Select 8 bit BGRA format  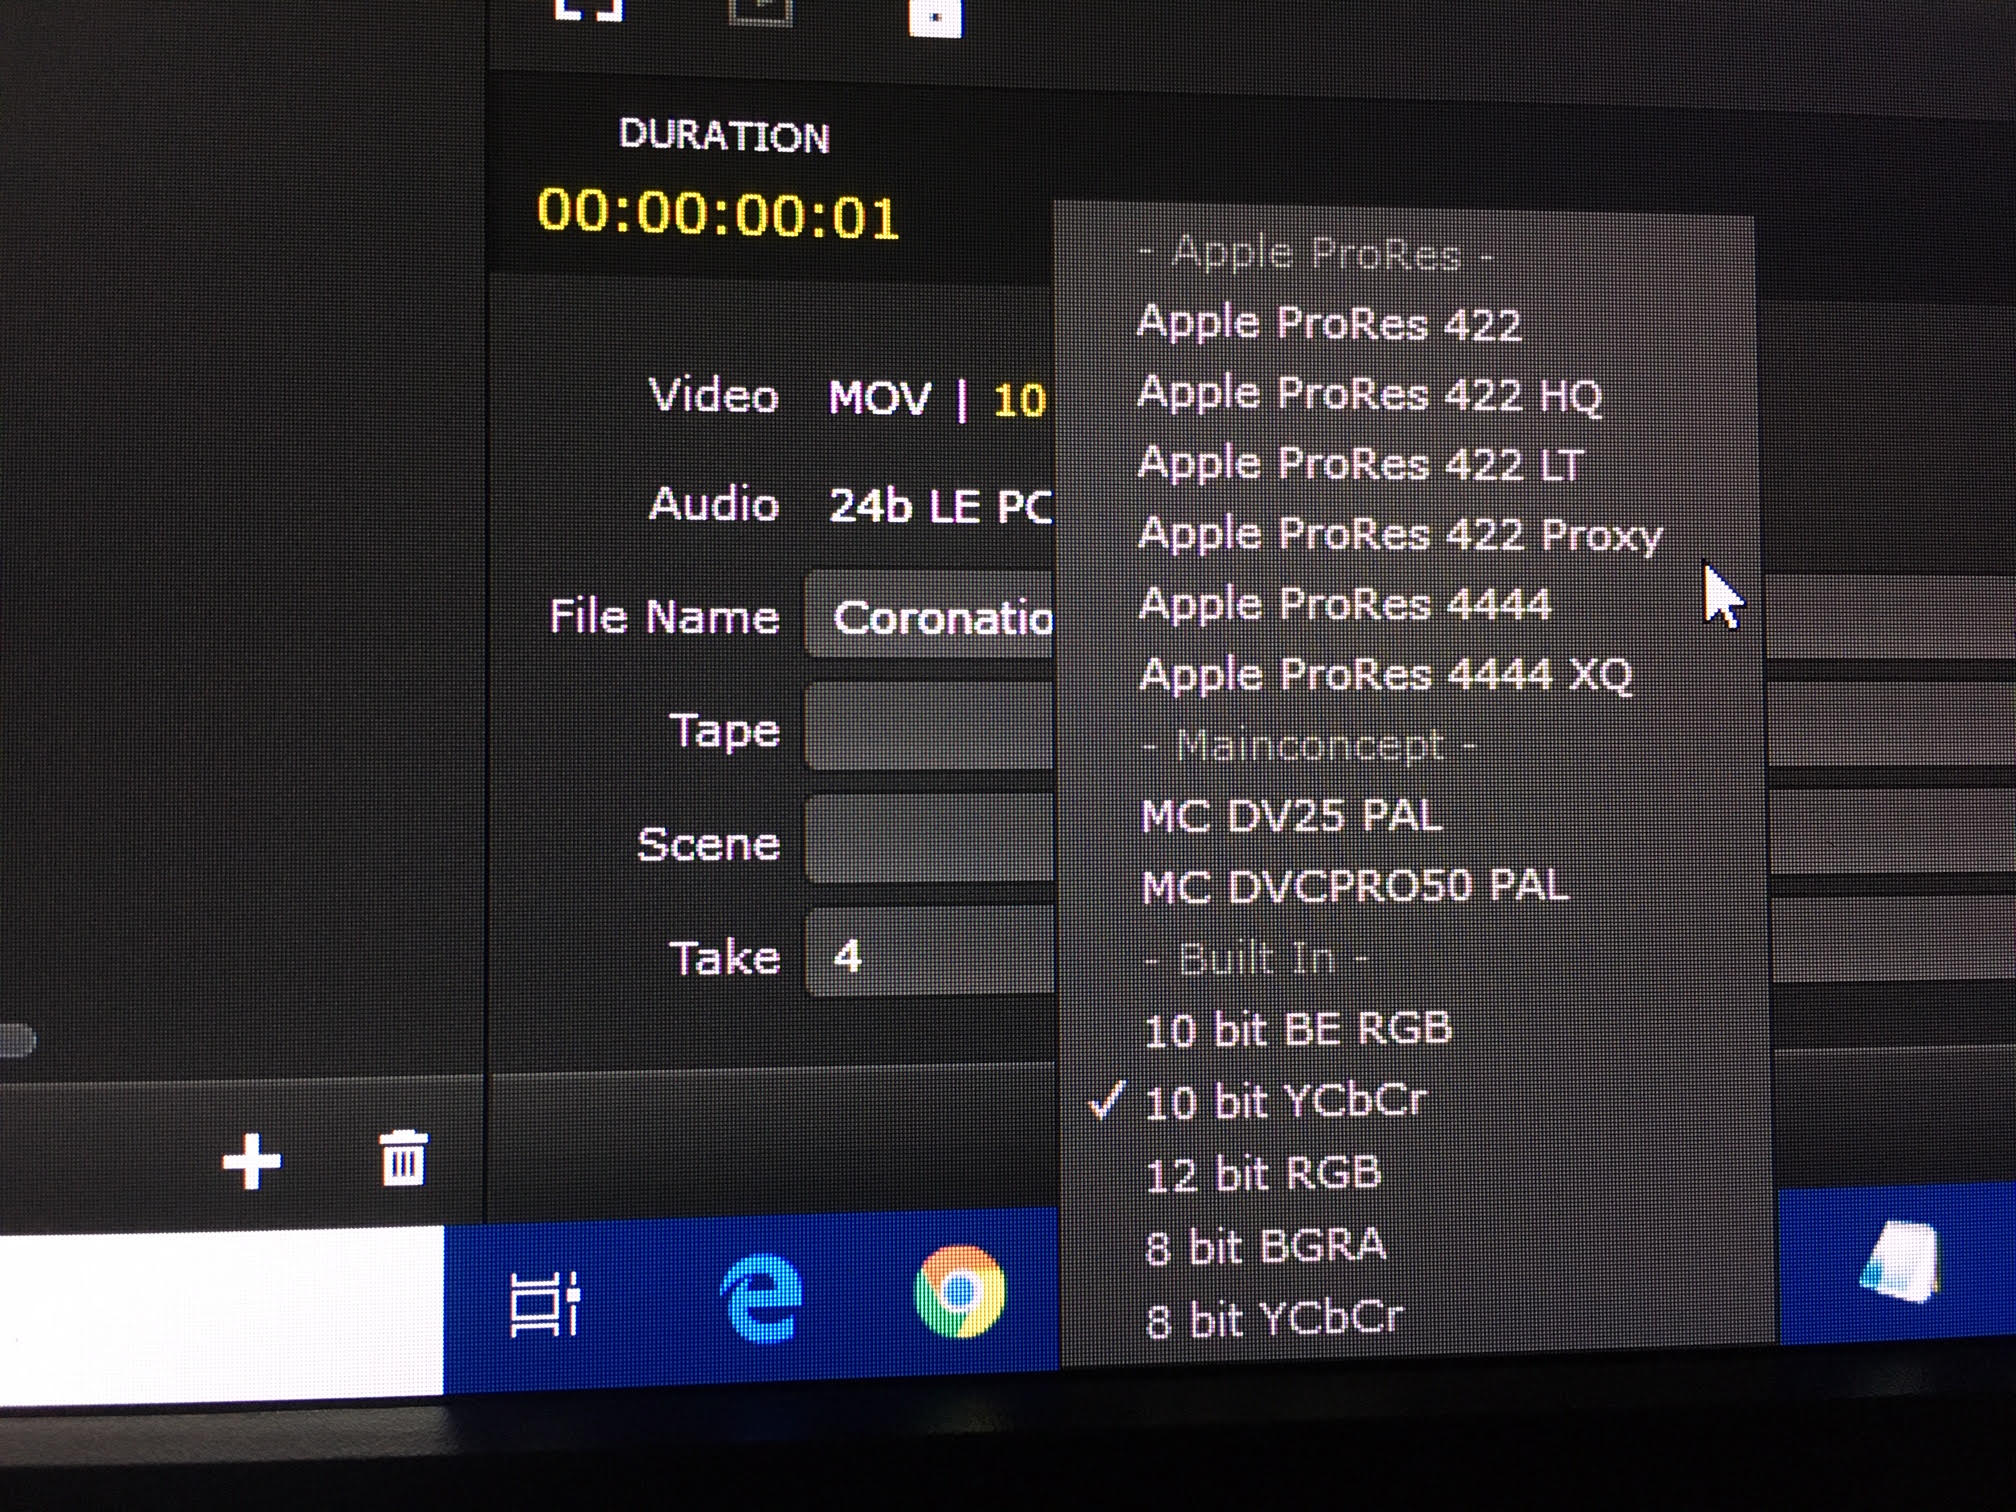coord(1266,1247)
